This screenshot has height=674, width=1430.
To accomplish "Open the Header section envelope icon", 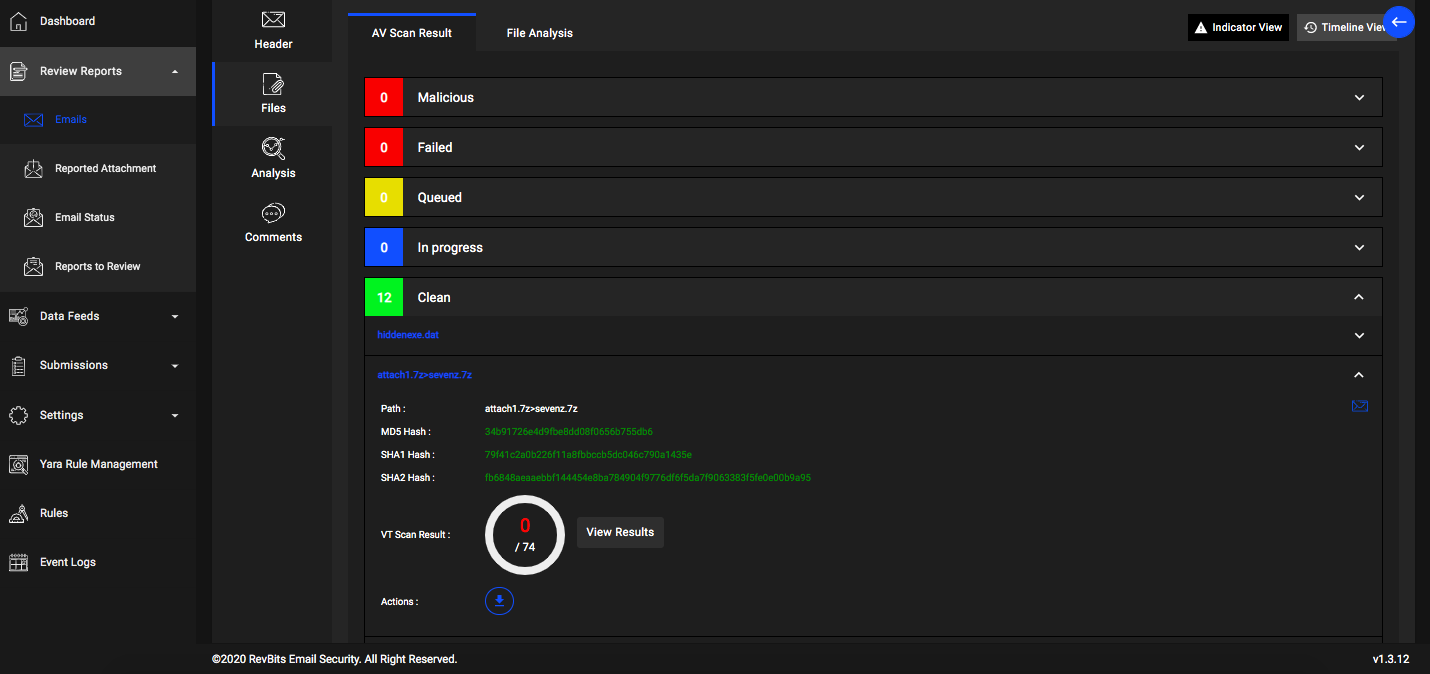I will (273, 19).
